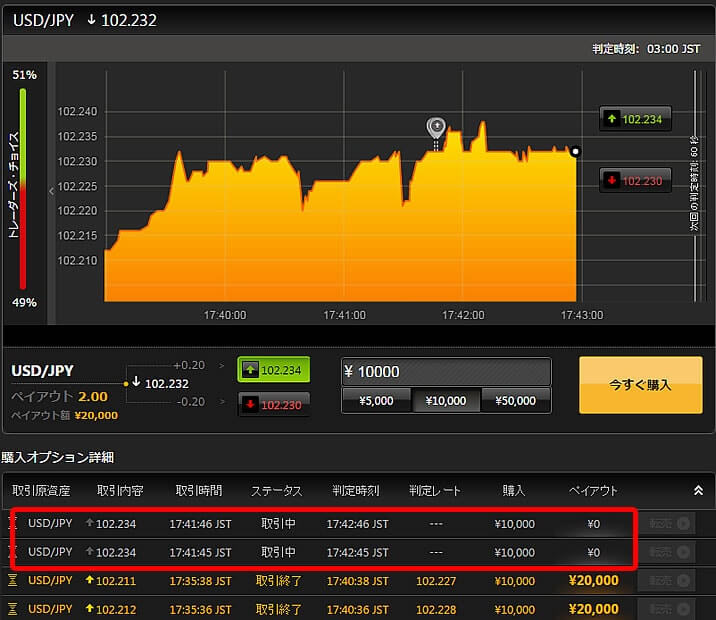
Task: Click the ペイアウト 2.00 payout label
Action: [60, 396]
